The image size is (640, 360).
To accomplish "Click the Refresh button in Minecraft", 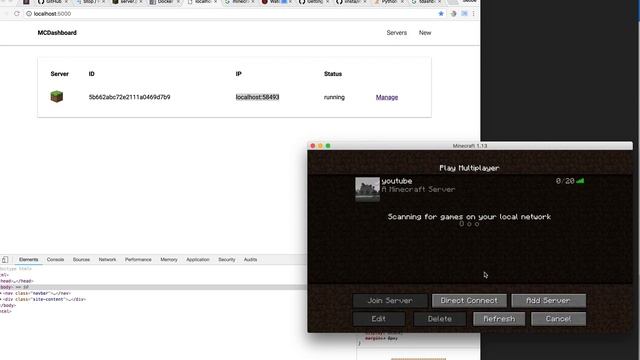I will [x=499, y=319].
